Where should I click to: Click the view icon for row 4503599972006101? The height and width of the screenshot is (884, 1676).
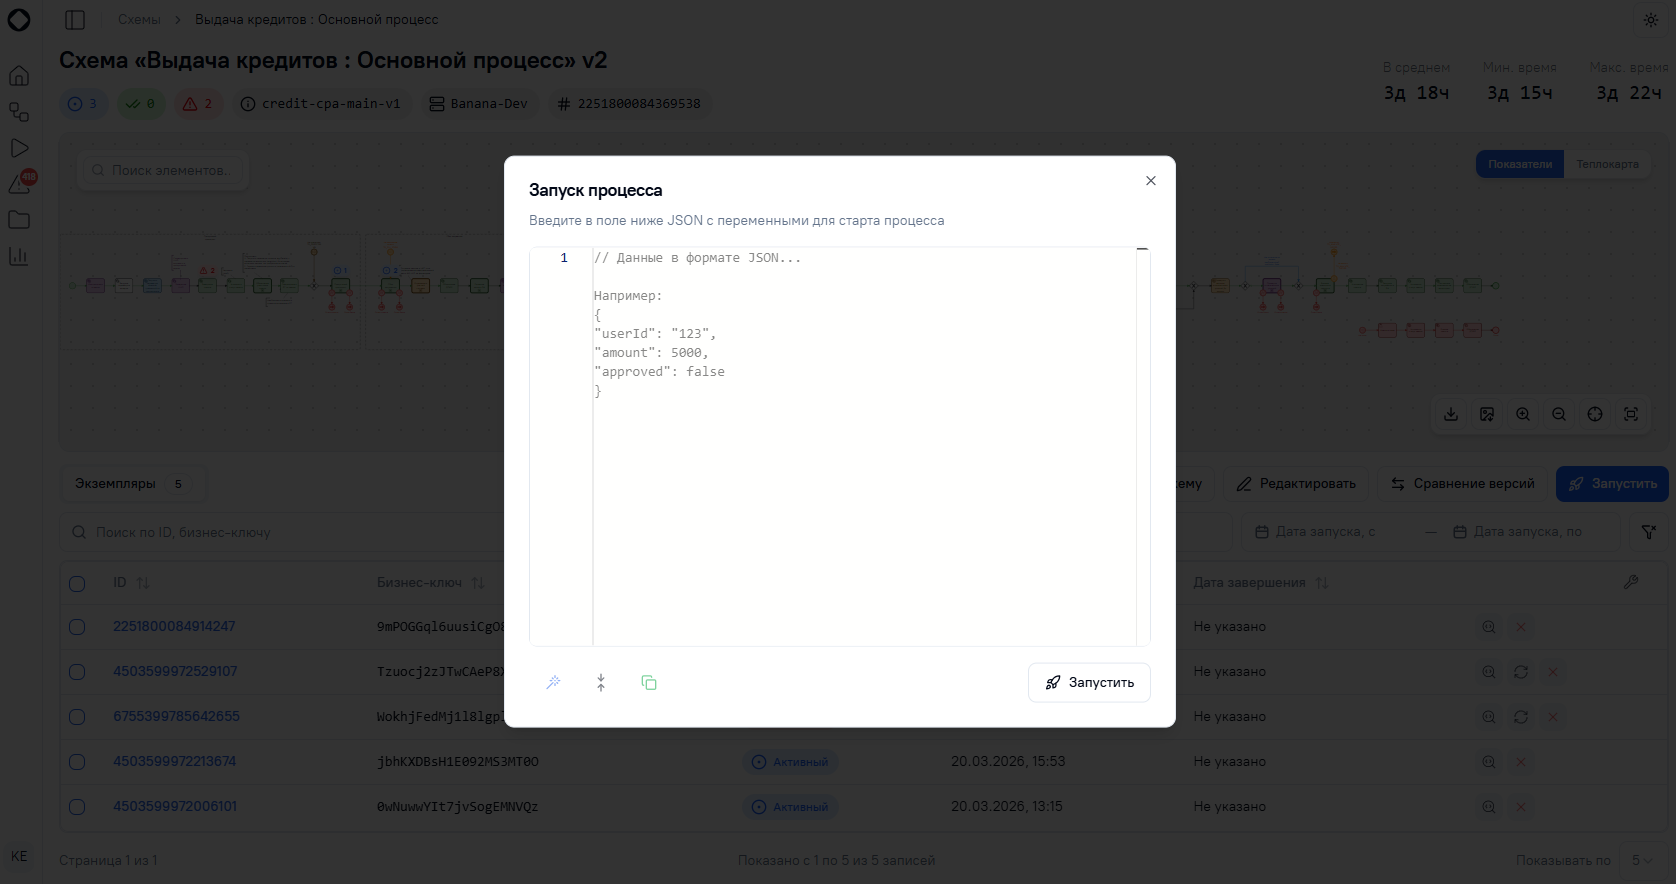1489,807
